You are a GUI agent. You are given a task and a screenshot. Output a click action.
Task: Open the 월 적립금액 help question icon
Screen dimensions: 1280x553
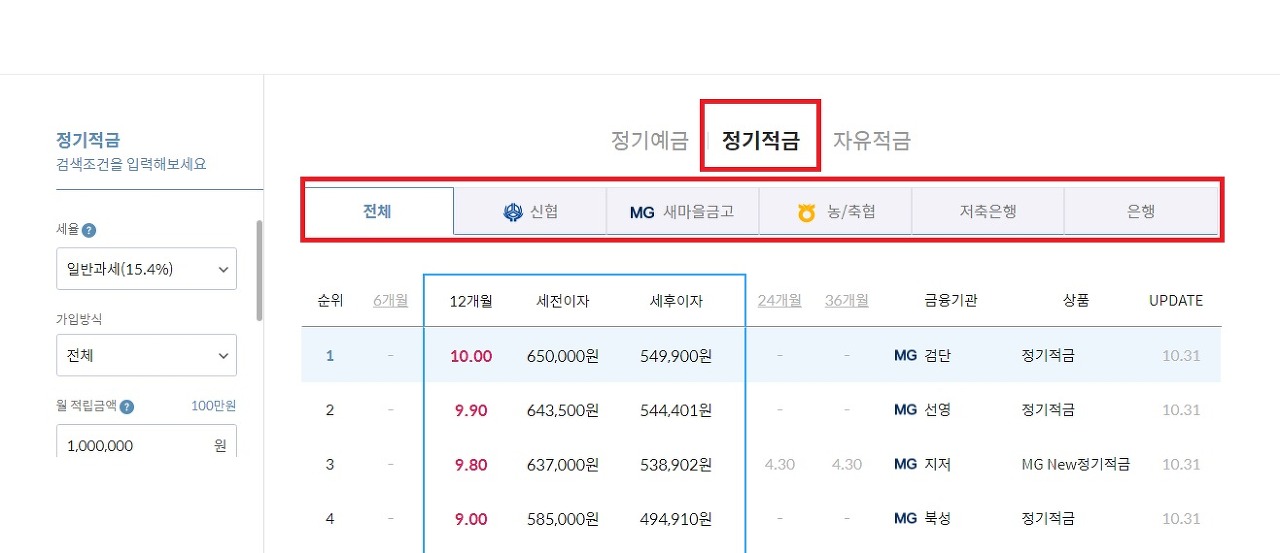coord(127,406)
